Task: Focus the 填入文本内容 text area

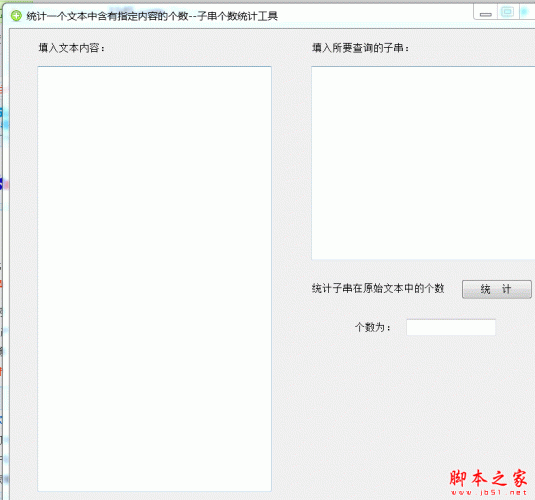Action: pyautogui.click(x=155, y=279)
